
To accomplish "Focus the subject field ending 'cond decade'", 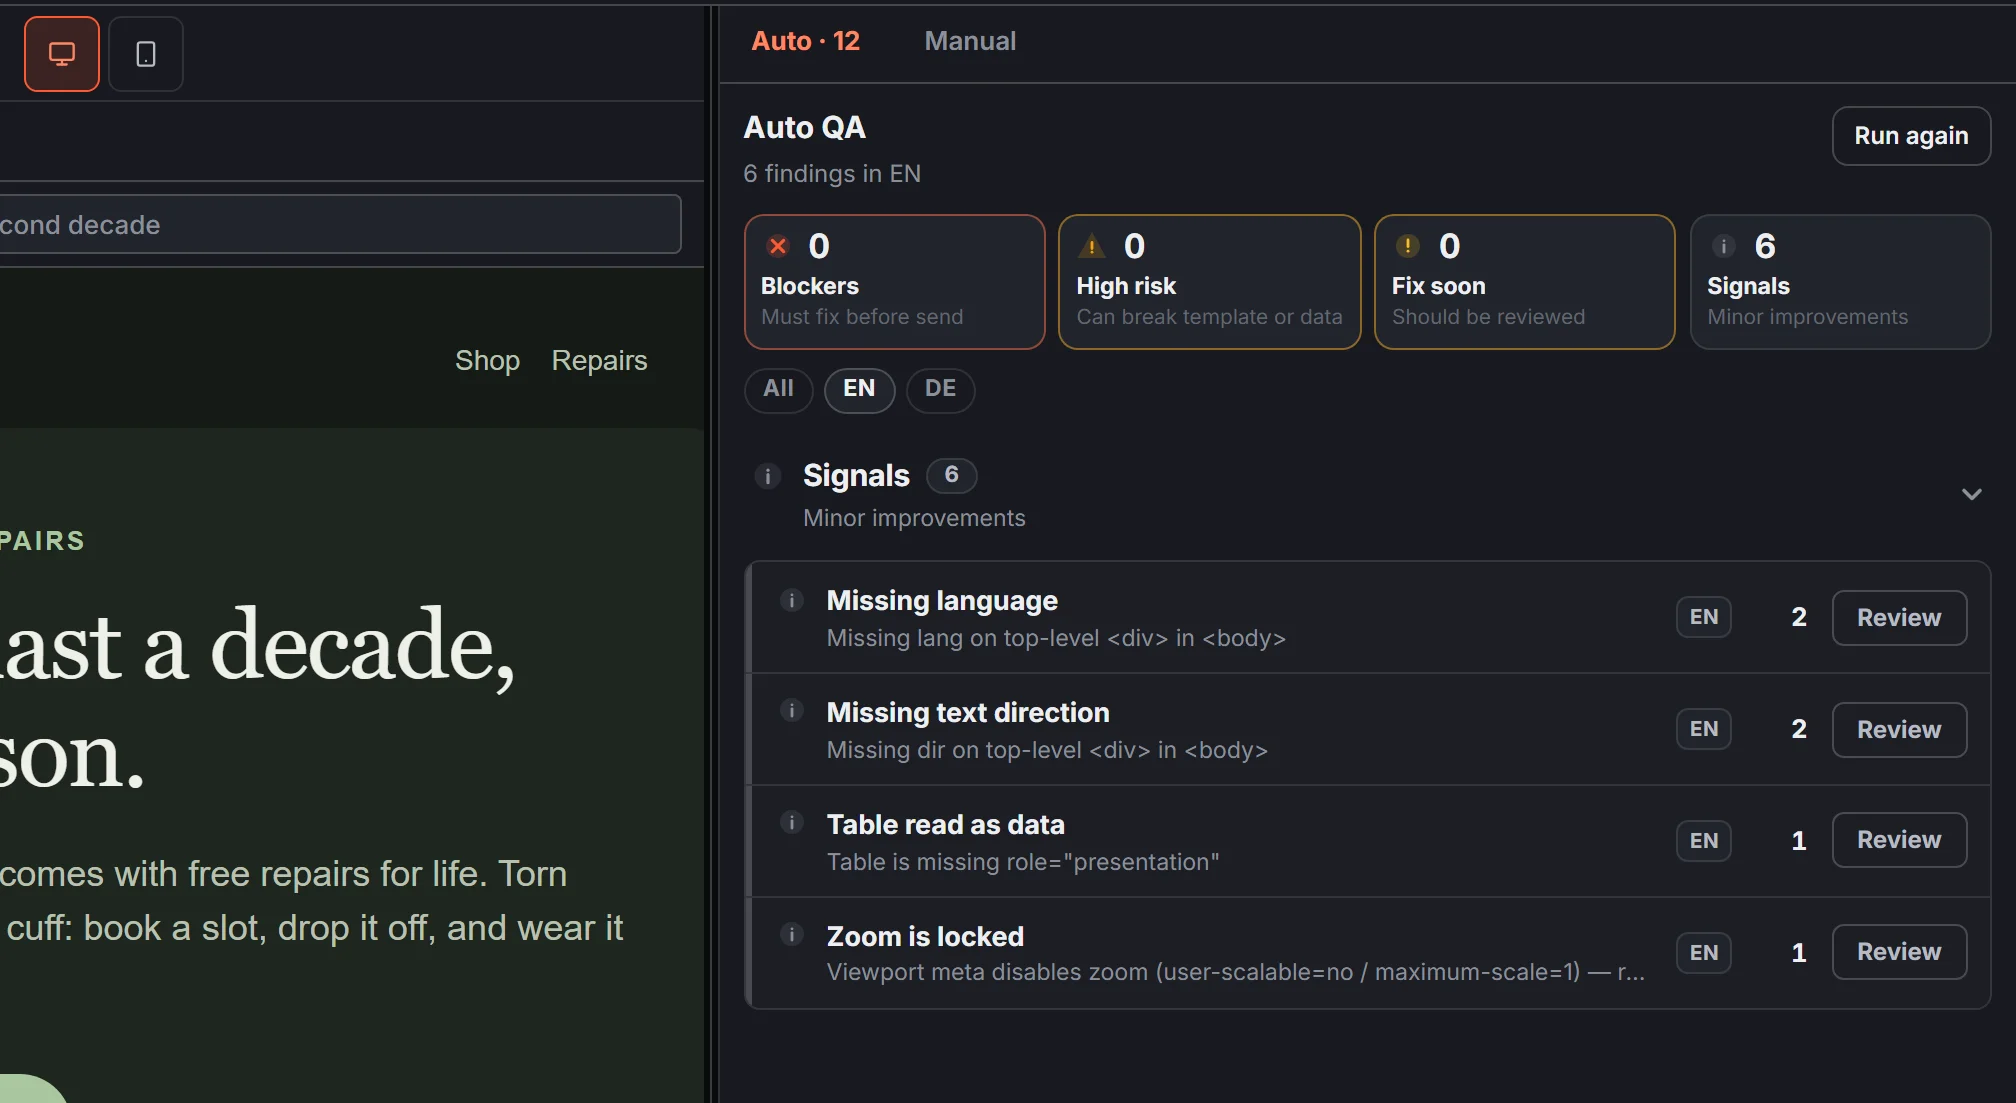I will coord(339,225).
